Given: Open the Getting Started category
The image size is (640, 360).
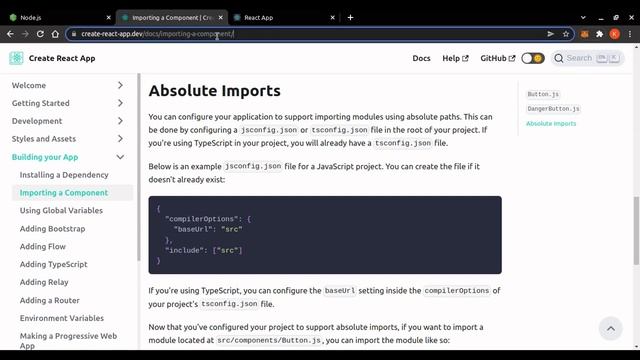Looking at the screenshot, I should pos(40,103).
